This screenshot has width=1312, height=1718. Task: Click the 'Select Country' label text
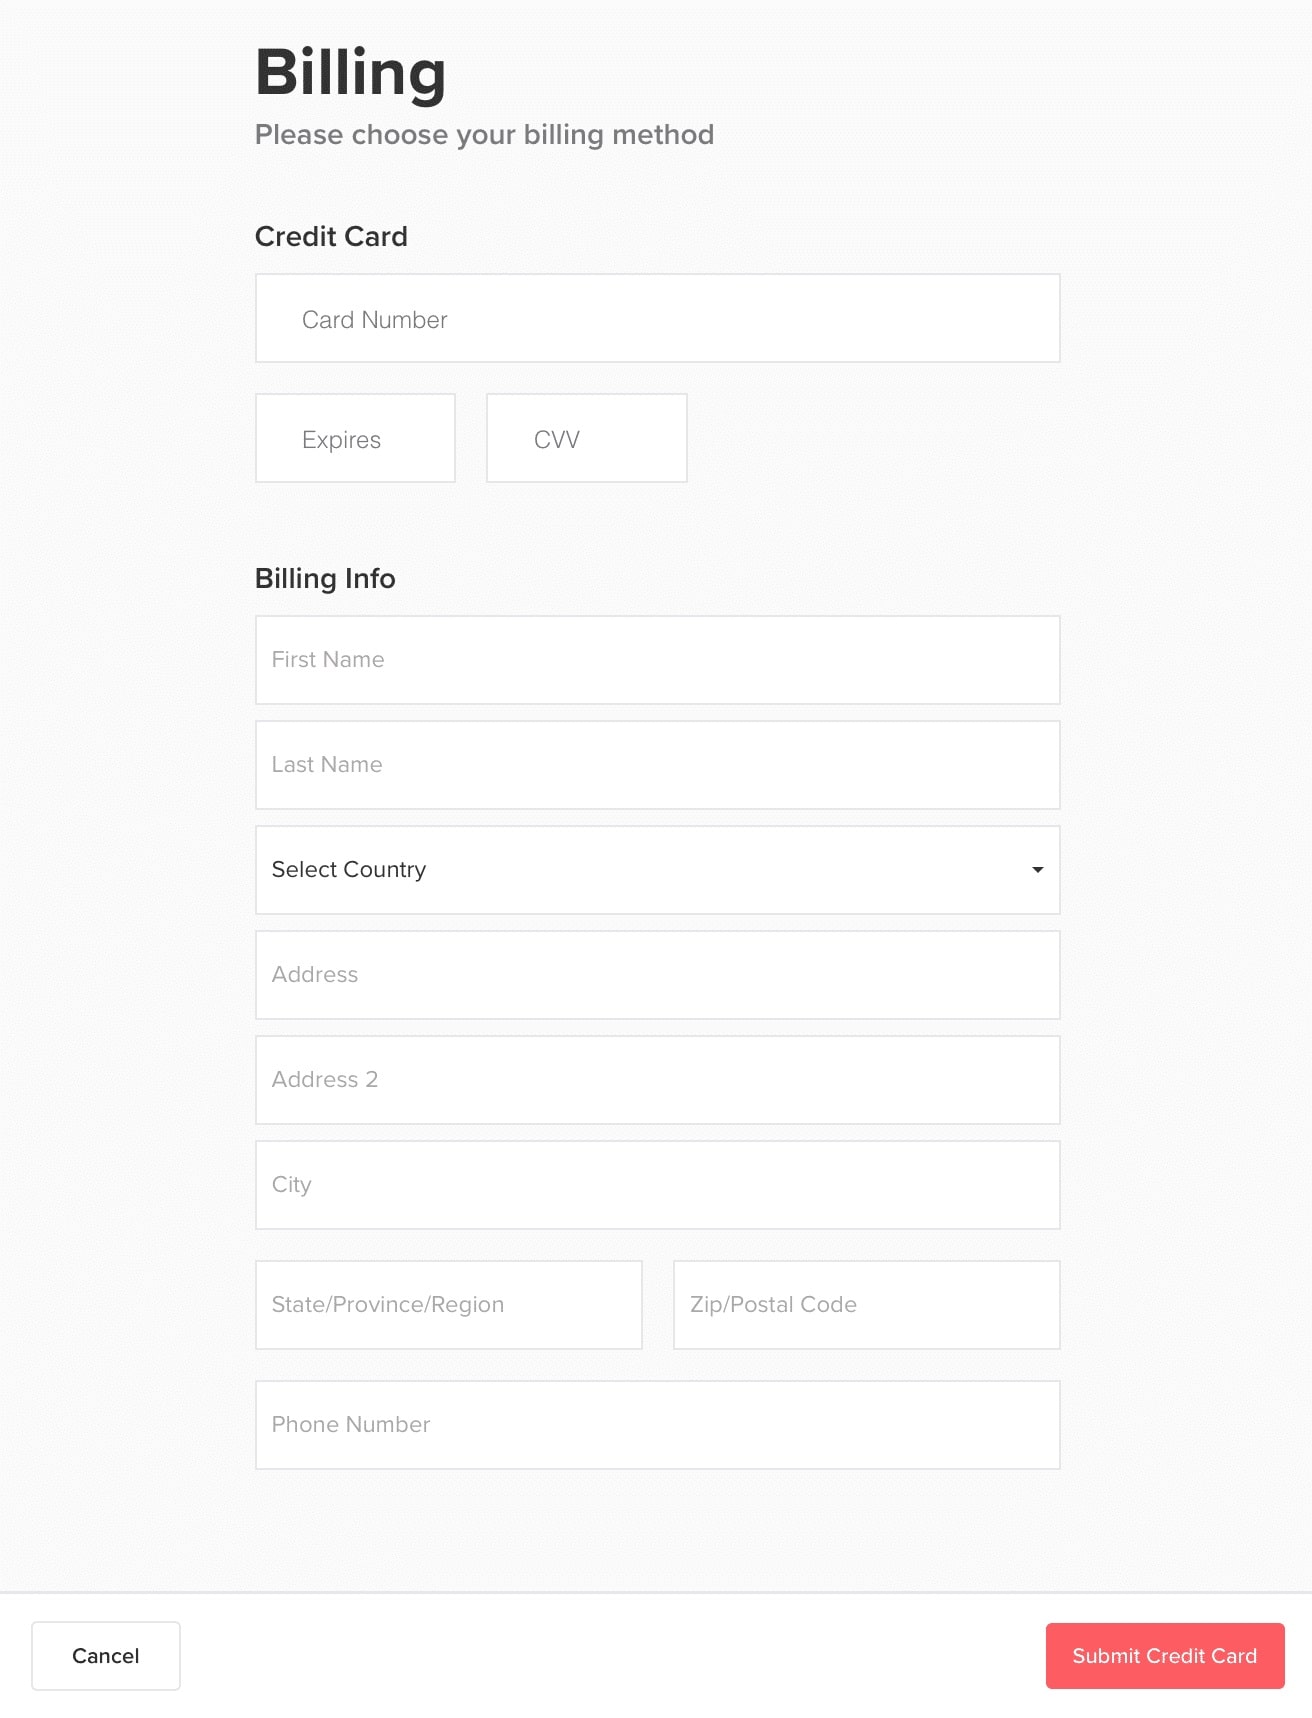349,870
